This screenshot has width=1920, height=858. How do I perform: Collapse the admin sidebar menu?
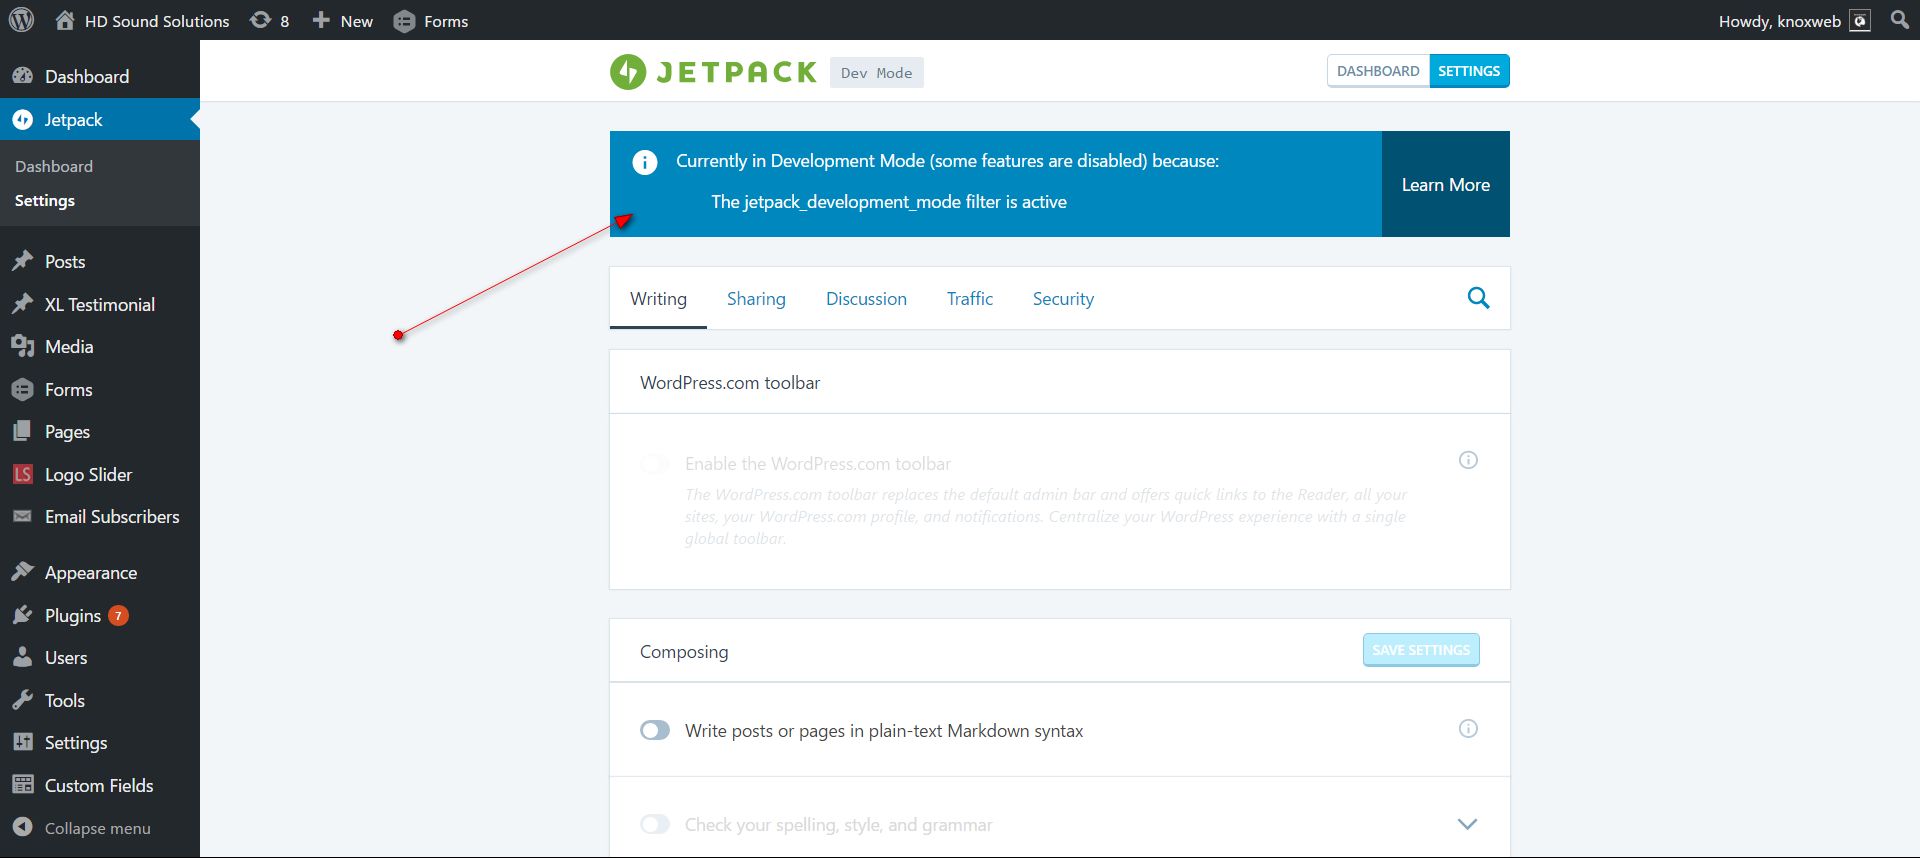[97, 828]
